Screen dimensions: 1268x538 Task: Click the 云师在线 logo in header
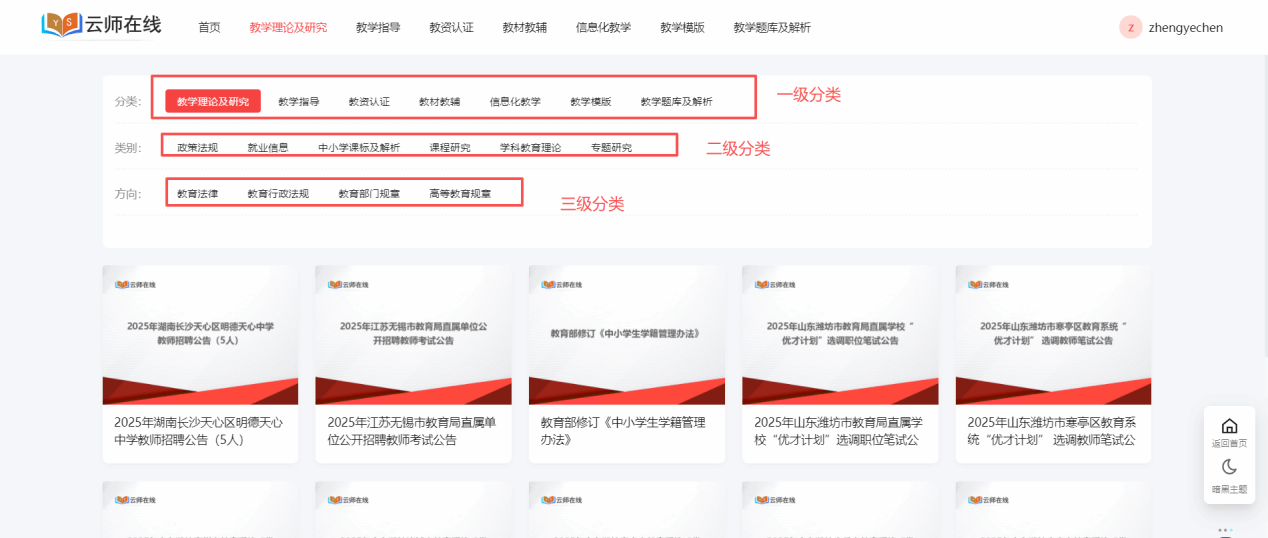101,26
